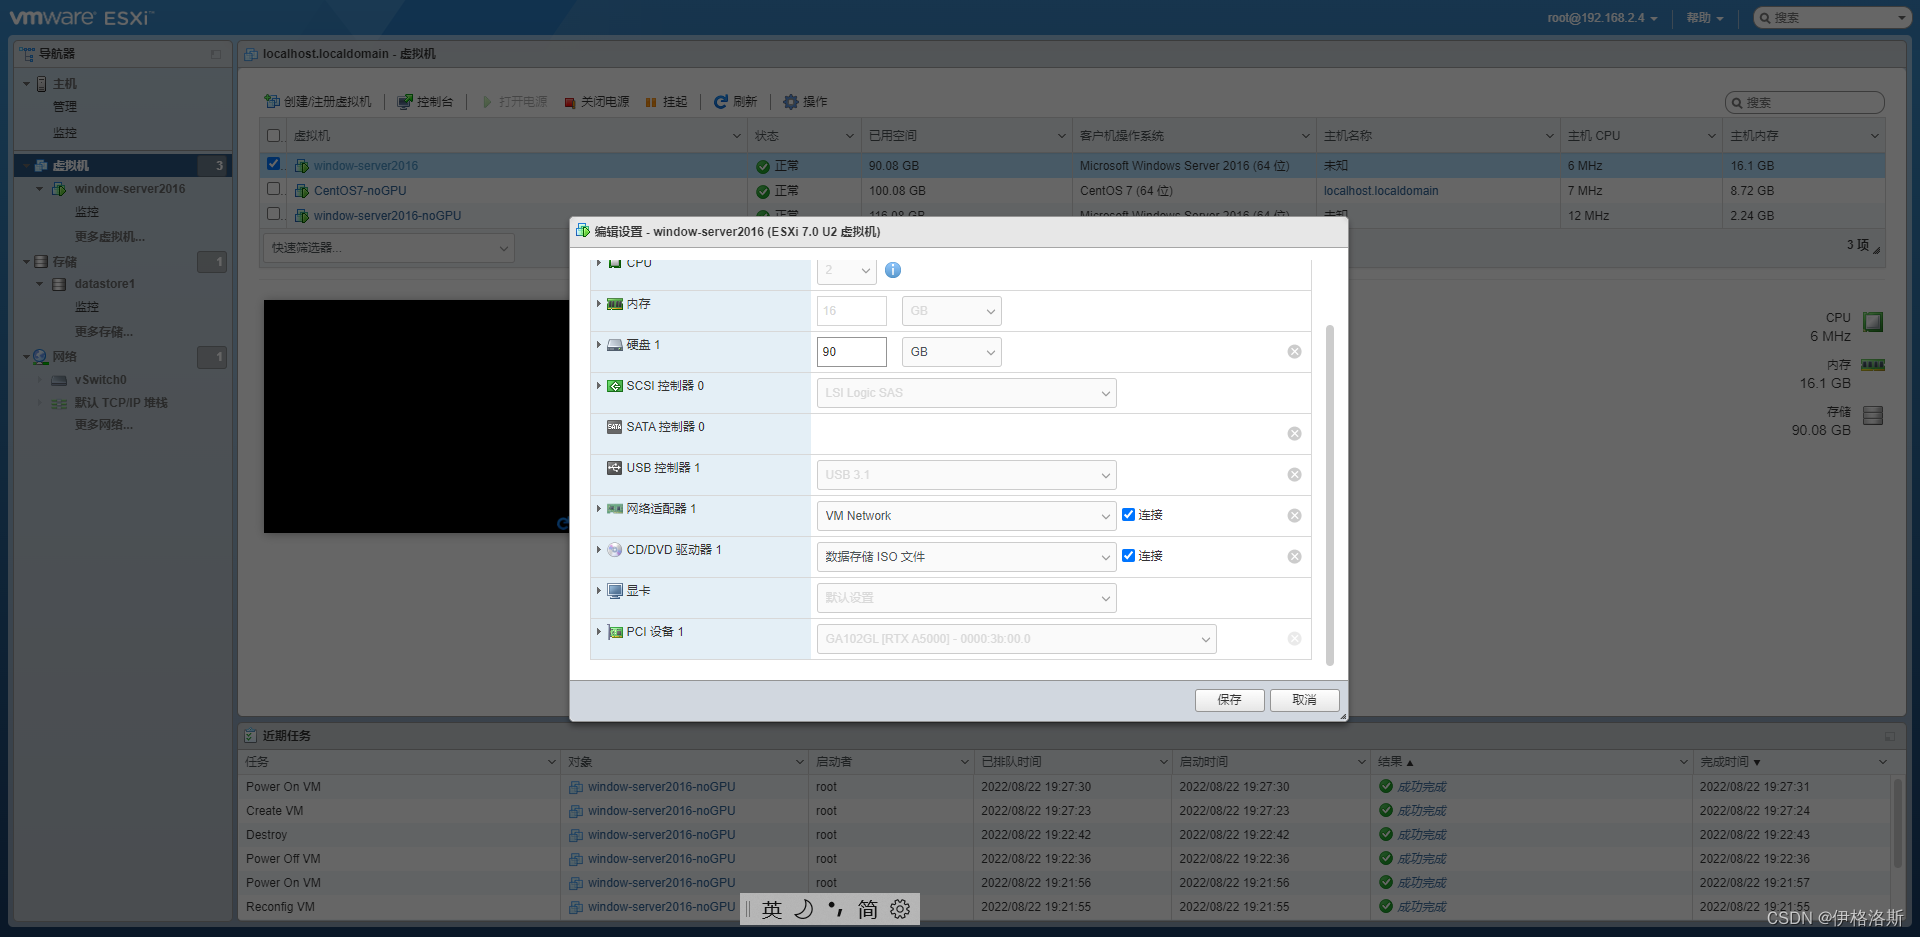Viewport: 1920px width, 937px height.
Task: Open the Actions gear menu
Action: pyautogui.click(x=805, y=102)
